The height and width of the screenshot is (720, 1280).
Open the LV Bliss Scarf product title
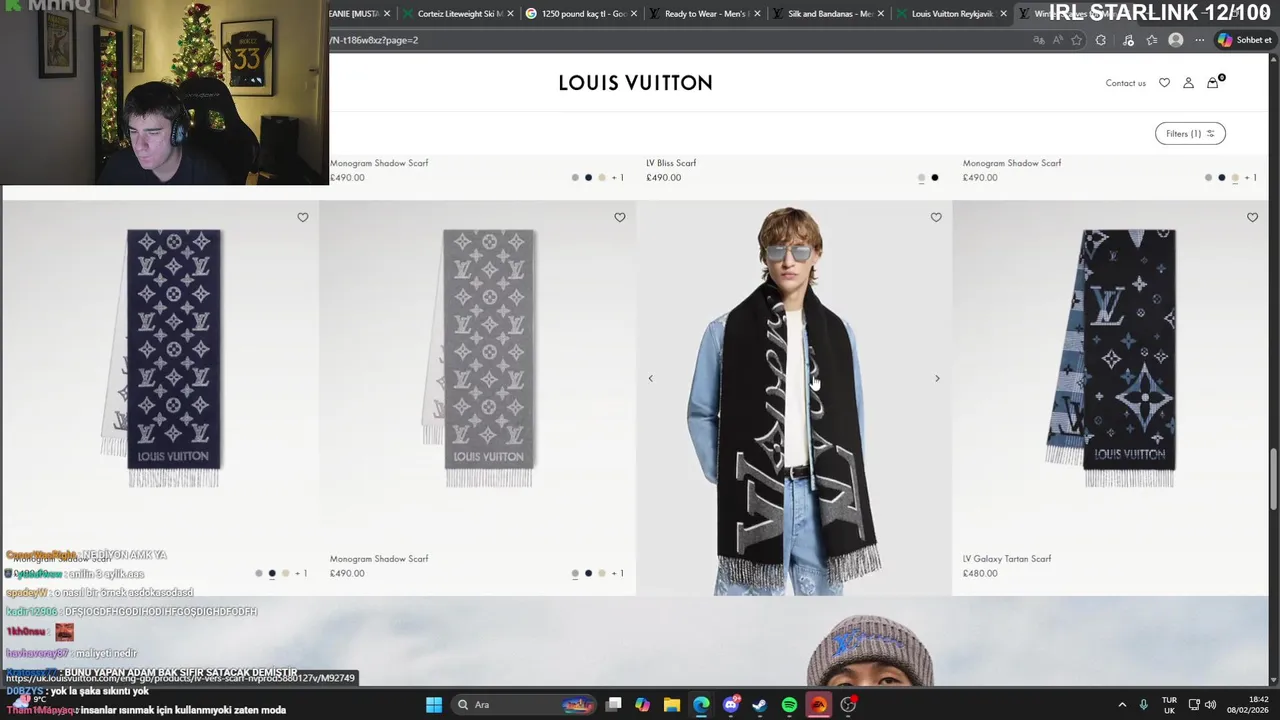(x=671, y=163)
